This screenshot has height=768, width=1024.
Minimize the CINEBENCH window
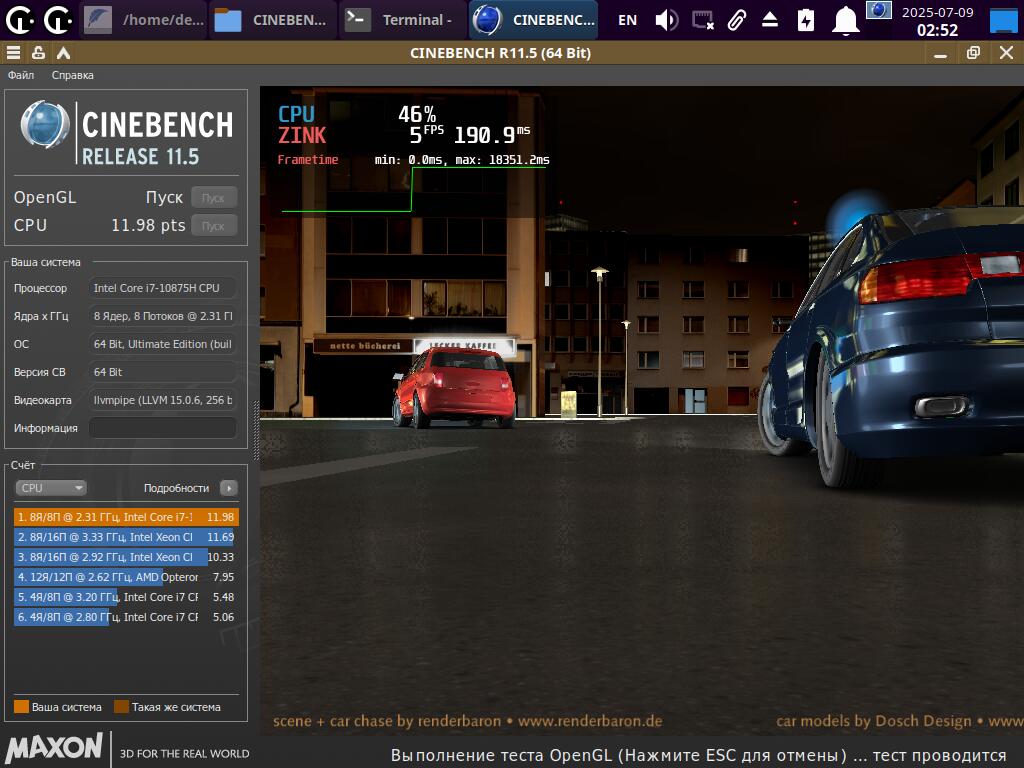coord(940,53)
